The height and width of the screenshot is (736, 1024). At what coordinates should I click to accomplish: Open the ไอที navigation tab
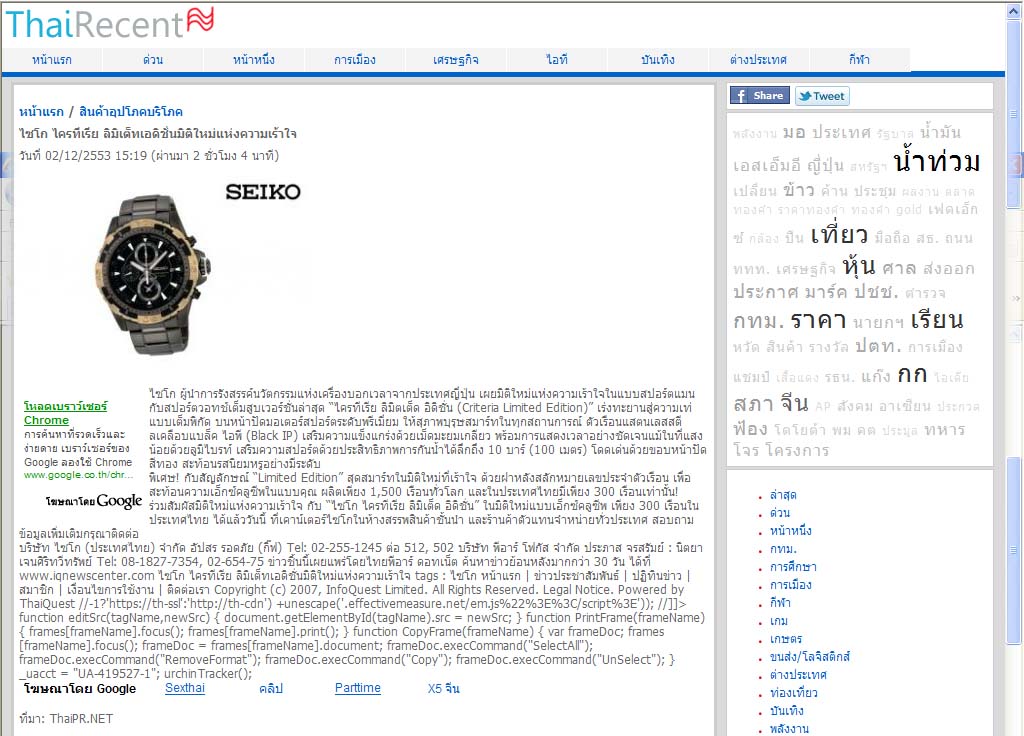(557, 59)
